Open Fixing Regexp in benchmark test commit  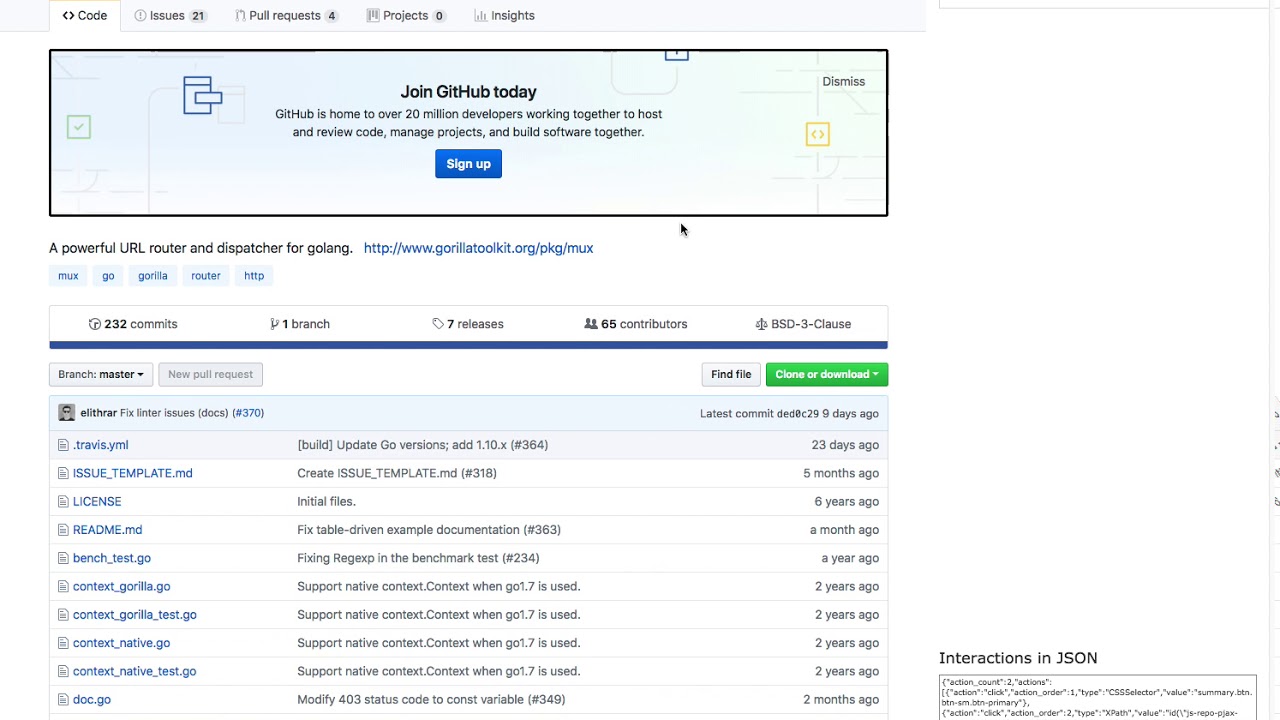click(418, 558)
